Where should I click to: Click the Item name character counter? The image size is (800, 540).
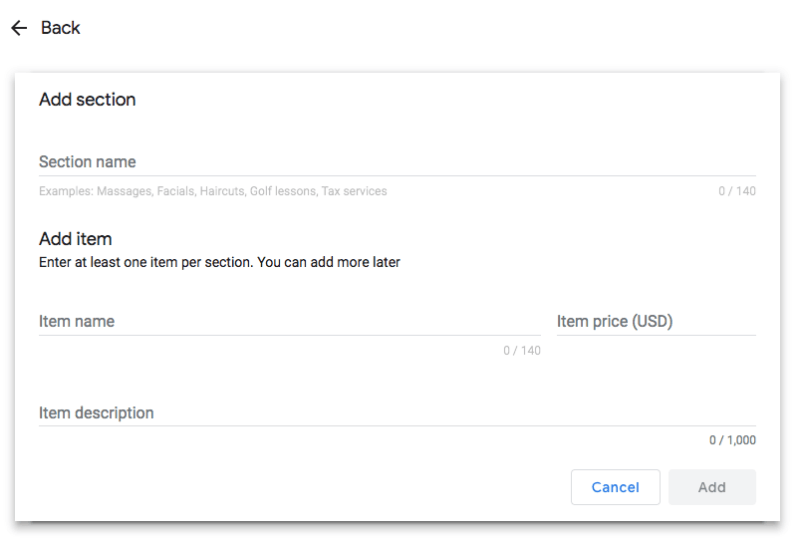pyautogui.click(x=522, y=351)
